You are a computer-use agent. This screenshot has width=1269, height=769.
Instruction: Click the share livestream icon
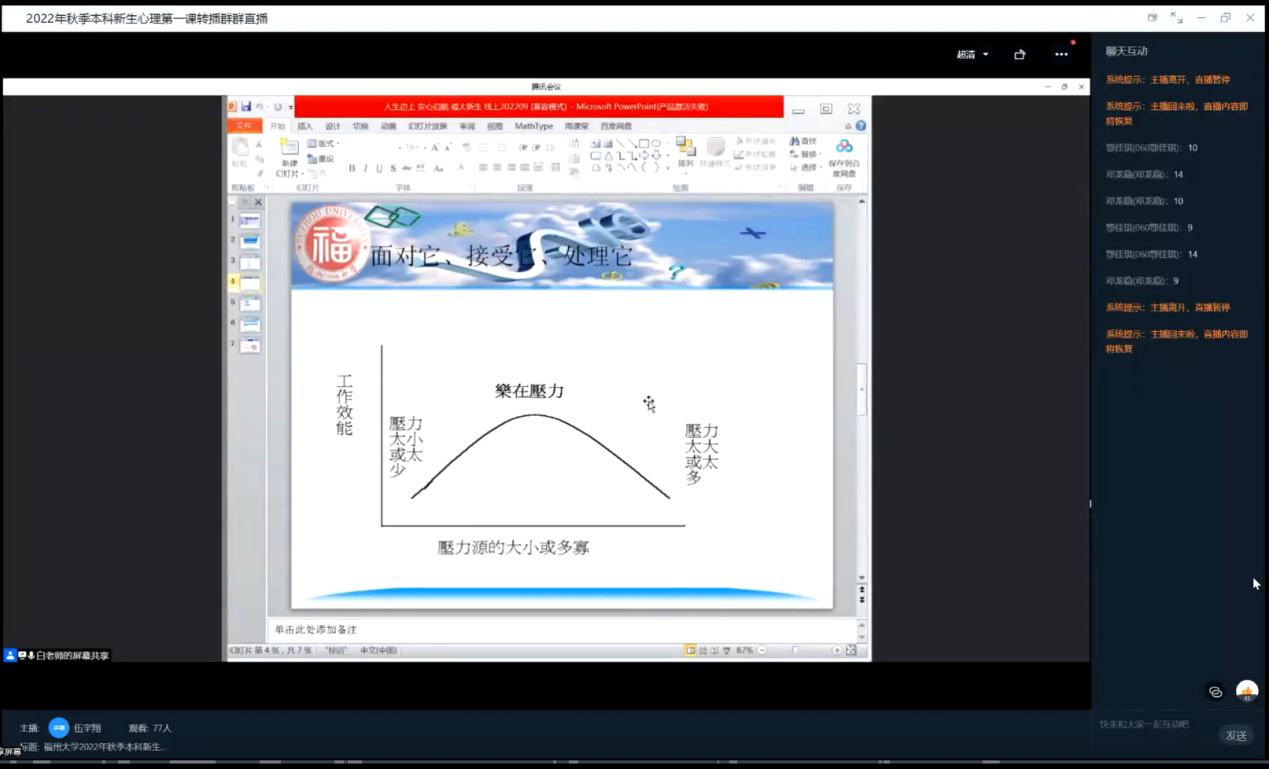(x=1019, y=55)
